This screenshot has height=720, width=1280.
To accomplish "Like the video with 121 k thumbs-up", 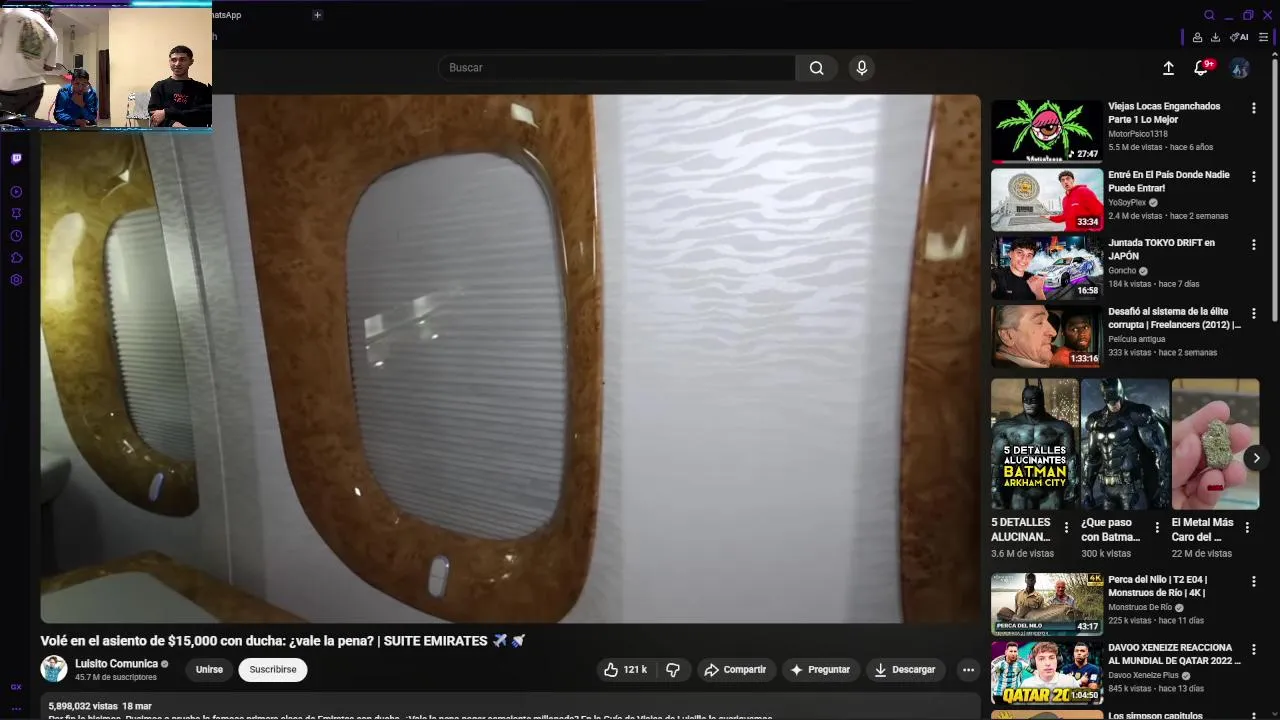I will coord(625,670).
